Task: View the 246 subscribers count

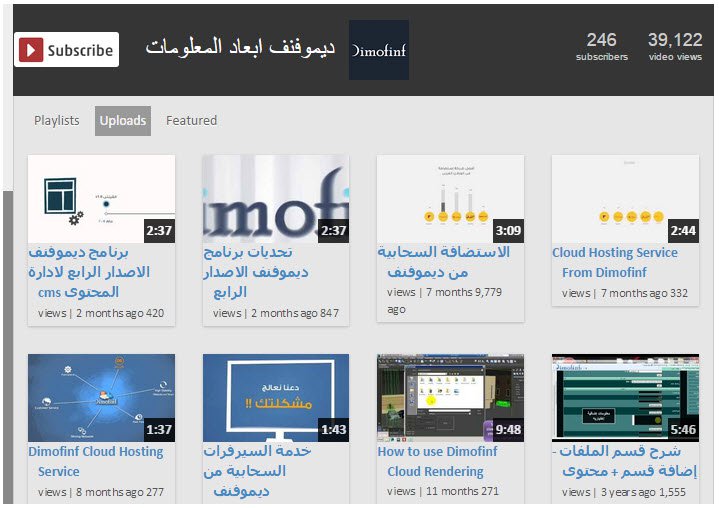Action: 602,46
